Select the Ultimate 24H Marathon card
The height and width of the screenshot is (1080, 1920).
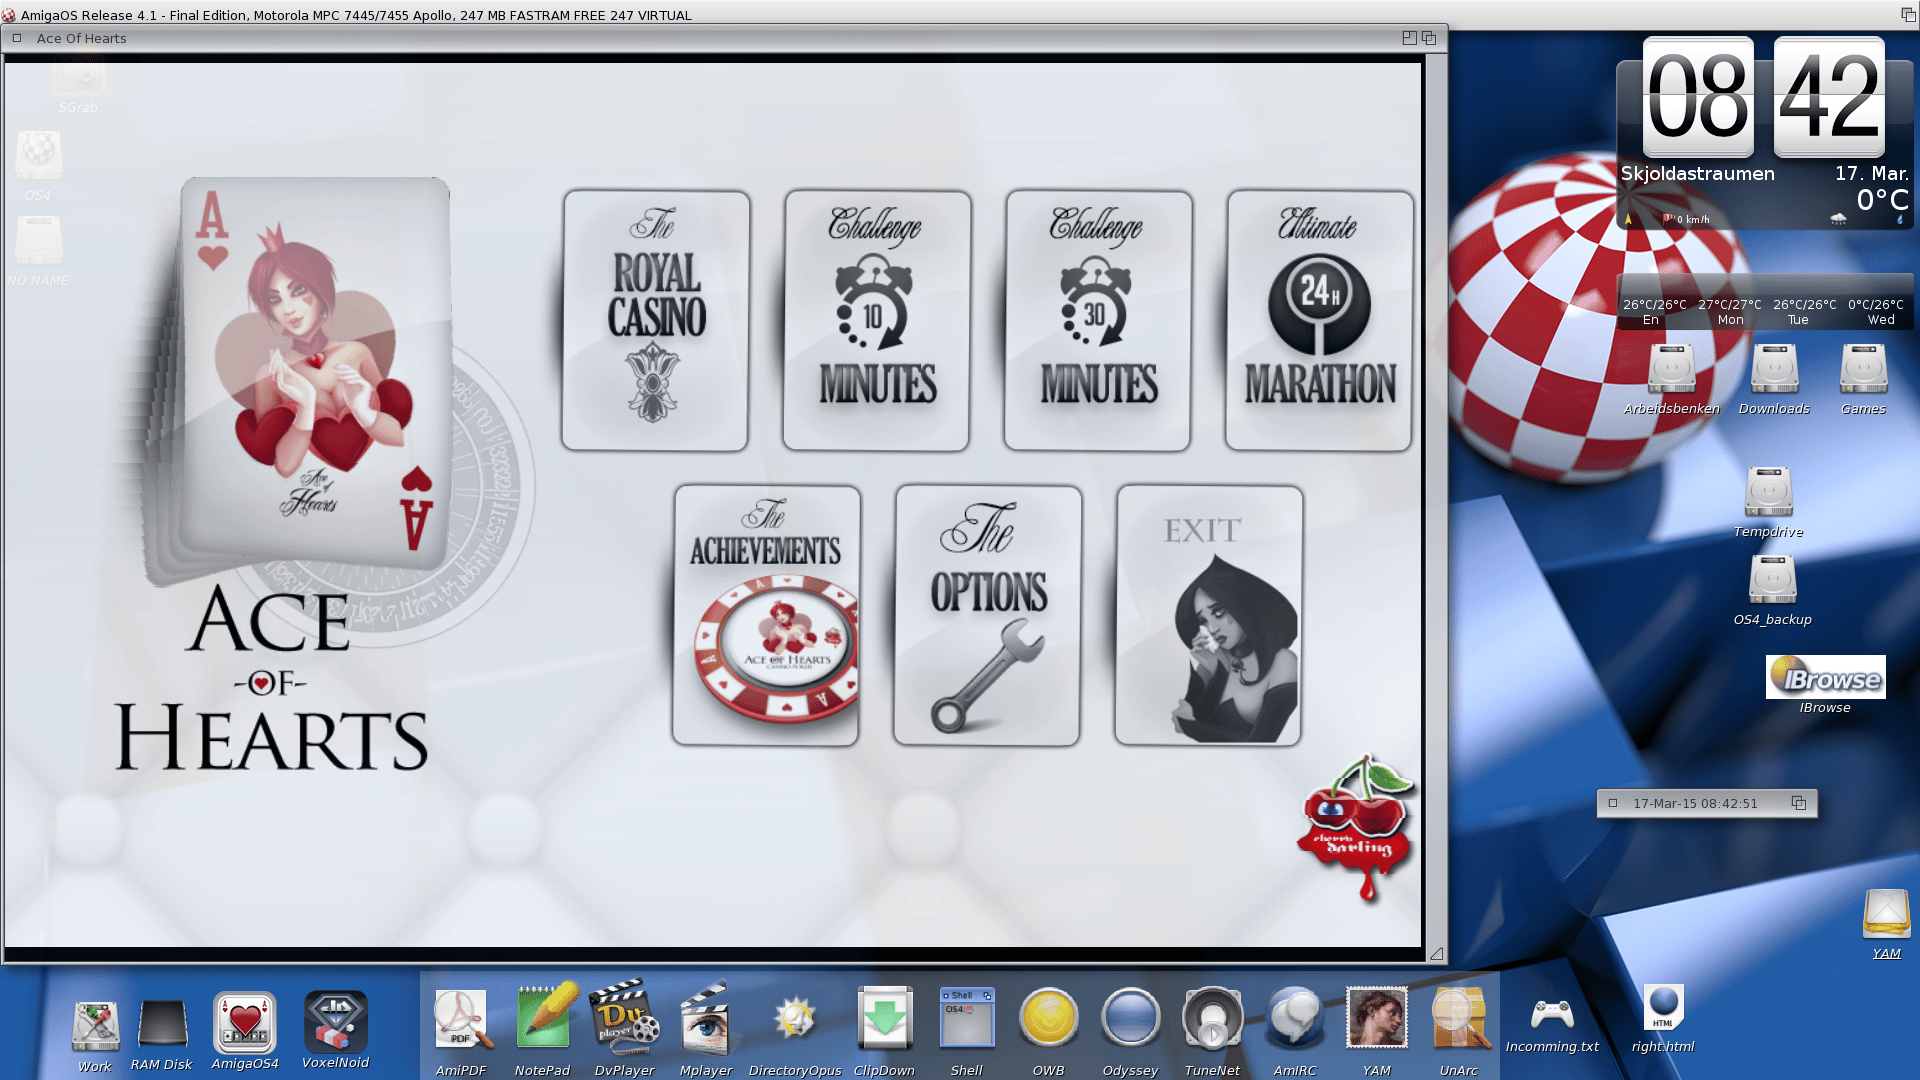(1319, 320)
